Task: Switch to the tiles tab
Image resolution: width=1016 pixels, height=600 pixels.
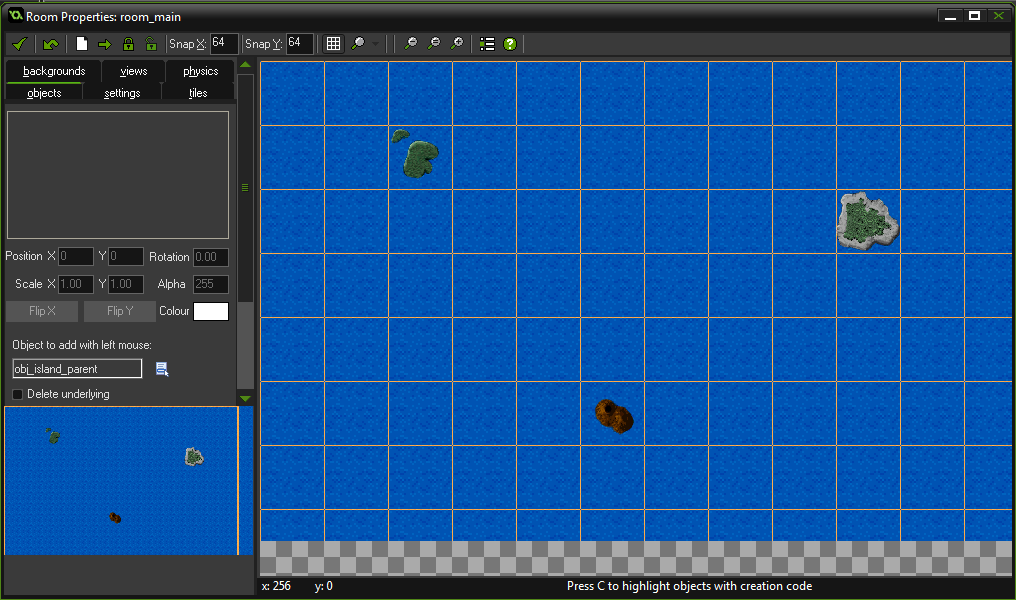Action: [198, 93]
